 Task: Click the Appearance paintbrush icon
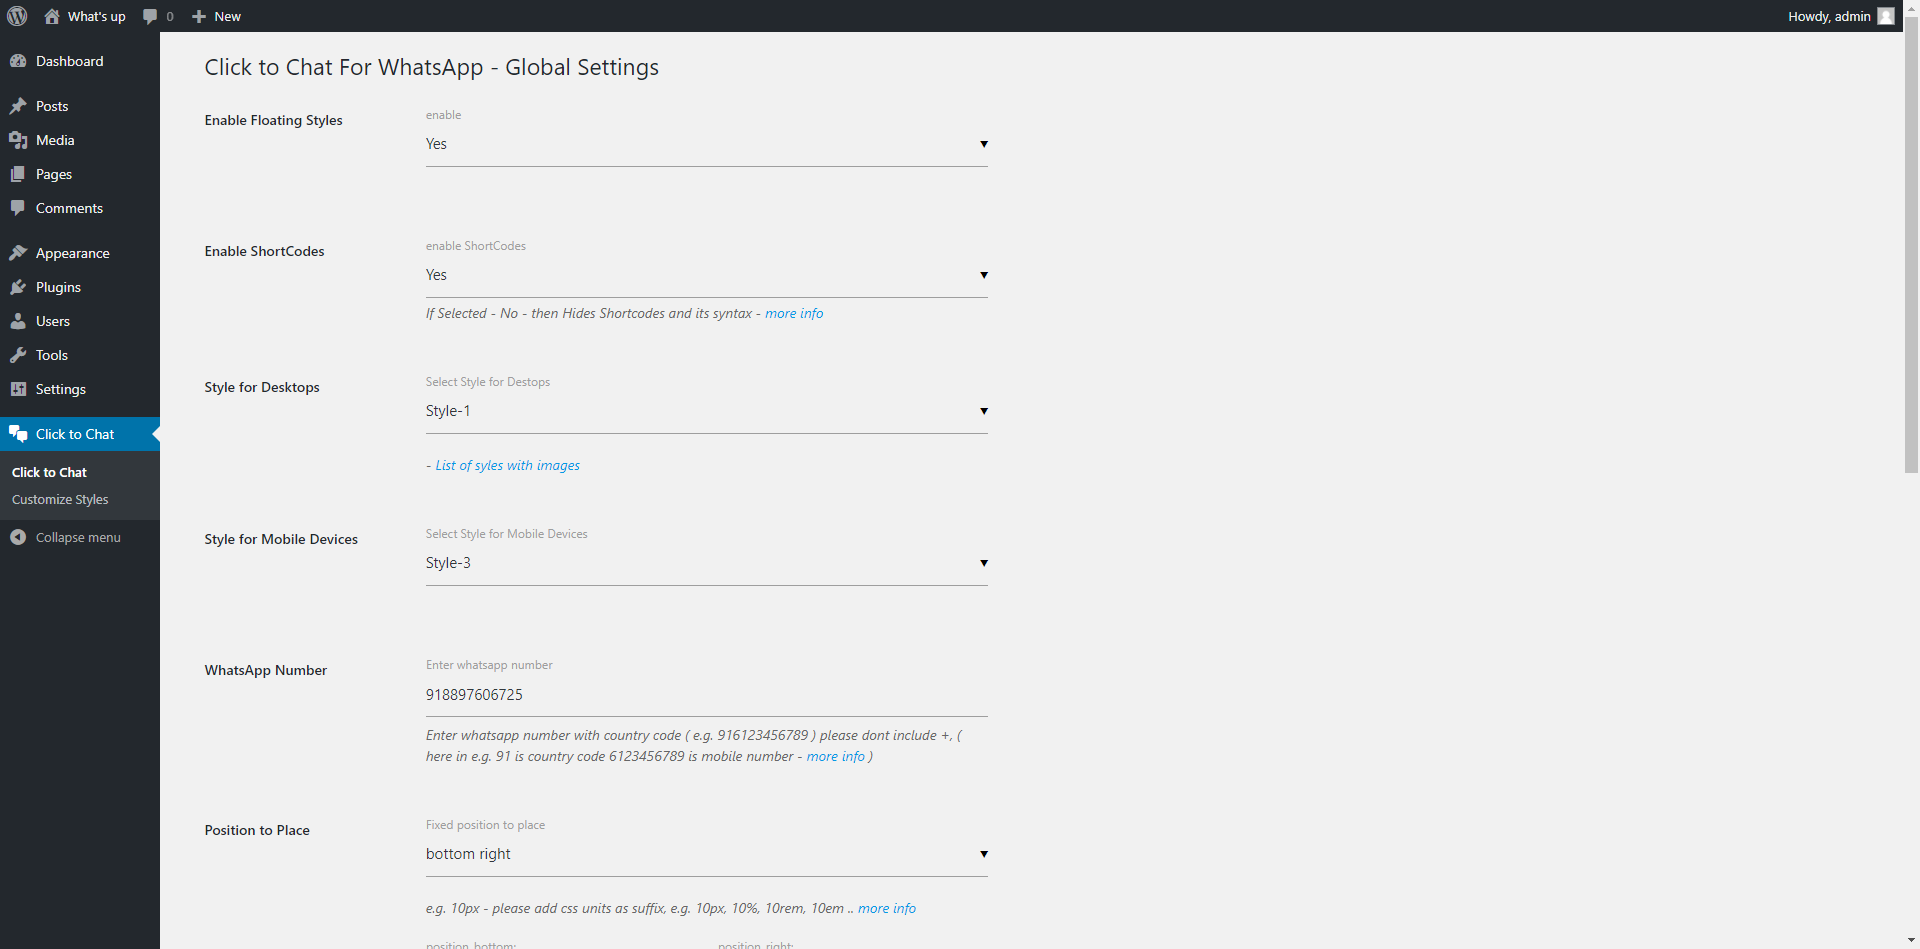(x=18, y=253)
